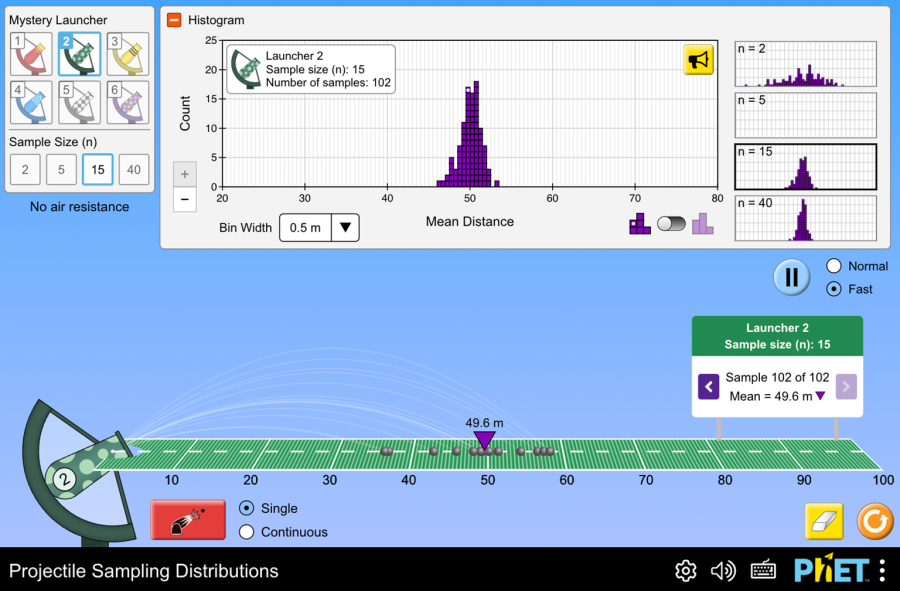
Task: Select Mystery Launcher 3
Action: (x=128, y=54)
